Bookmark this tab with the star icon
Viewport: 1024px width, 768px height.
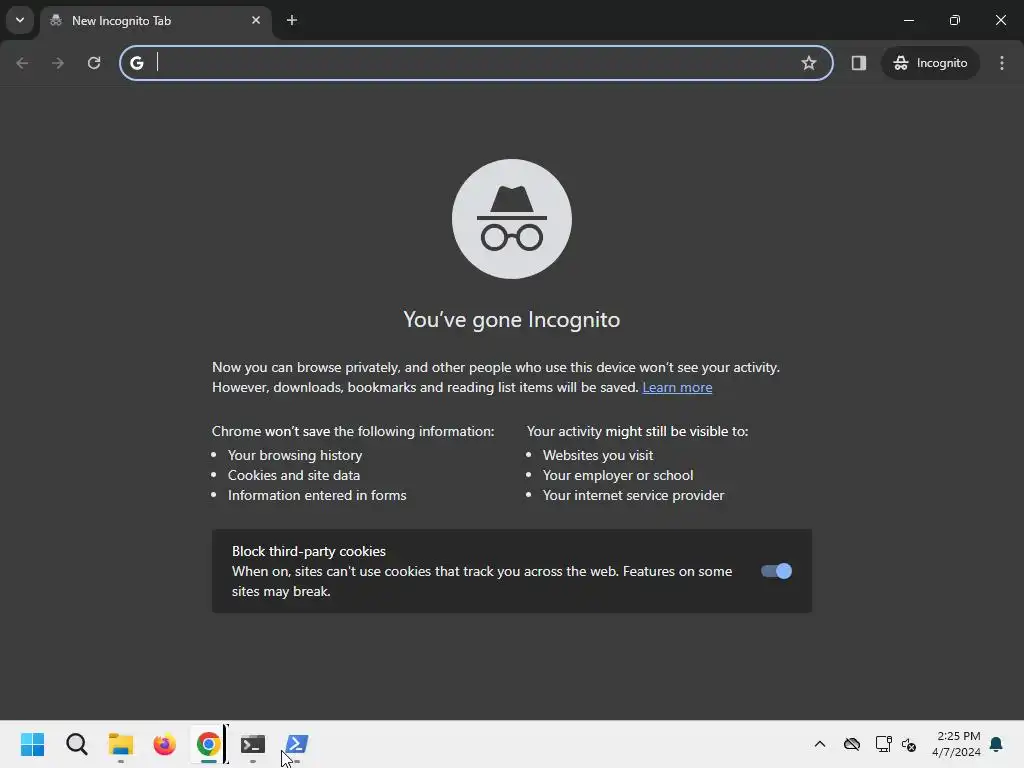tap(808, 63)
